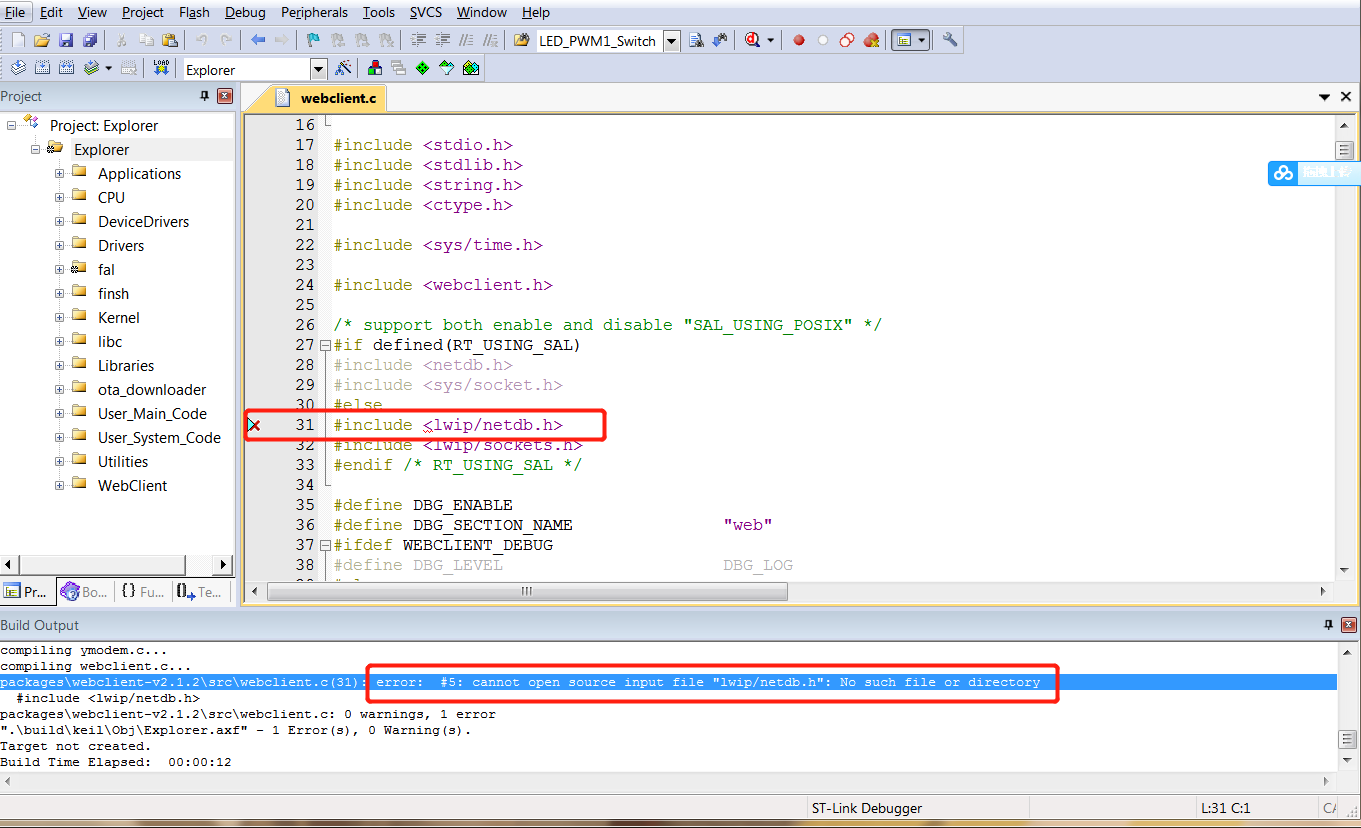Close the webclient.c editor tab
Screen dimensions: 1361x828
coord(1347,97)
